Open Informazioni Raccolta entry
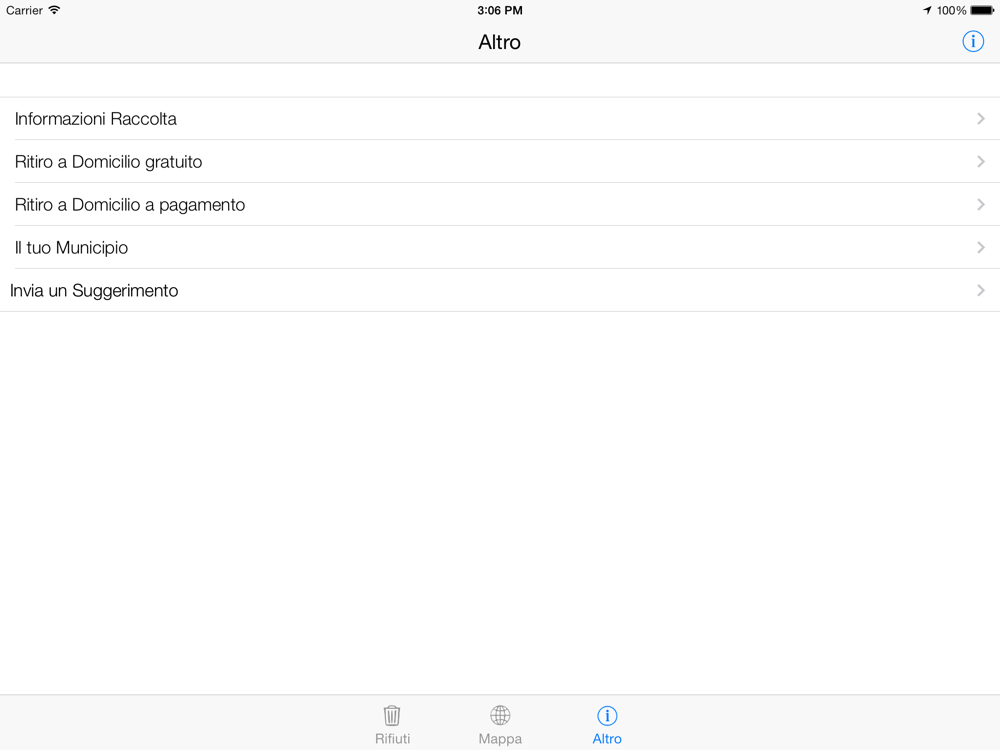This screenshot has height=750, width=1000. click(x=500, y=119)
